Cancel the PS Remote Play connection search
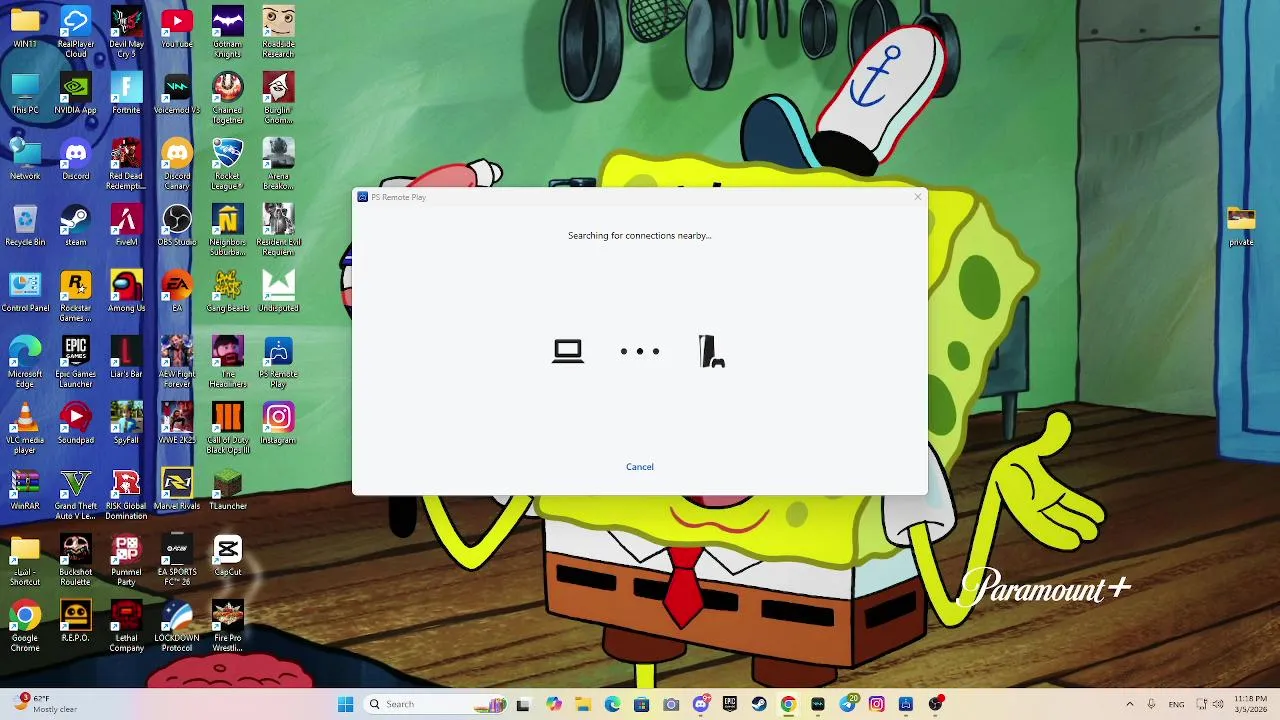Viewport: 1280px width, 720px height. pyautogui.click(x=640, y=467)
